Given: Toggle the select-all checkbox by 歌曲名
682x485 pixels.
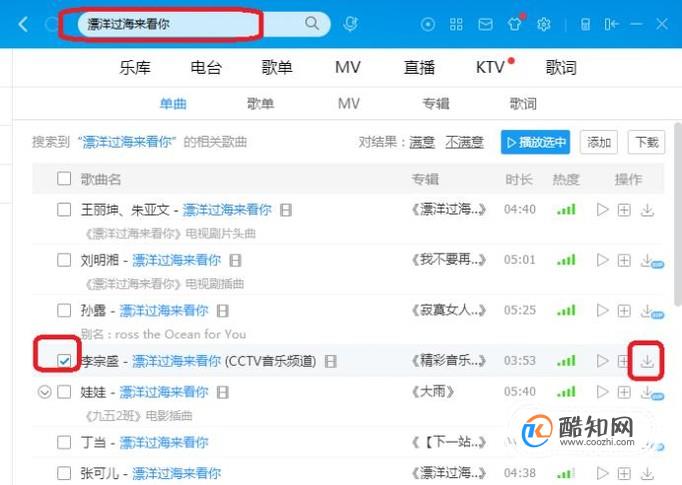Looking at the screenshot, I should click(64, 178).
